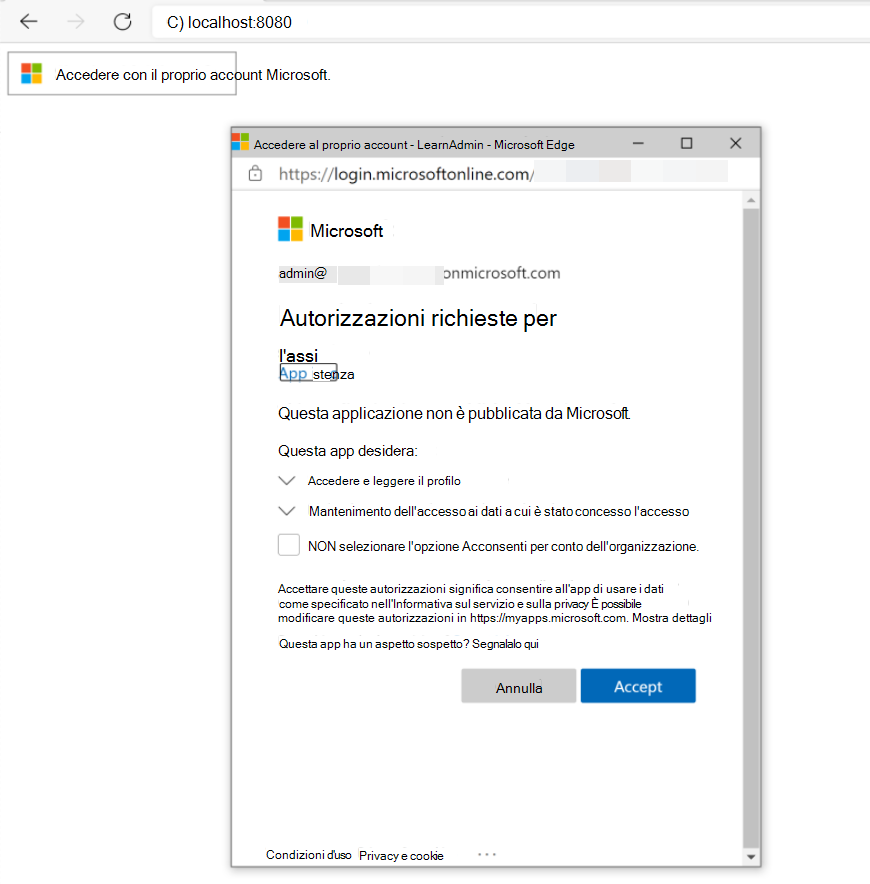Image resolution: width=870 pixels, height=884 pixels.
Task: Click the Accept button
Action: [x=637, y=686]
